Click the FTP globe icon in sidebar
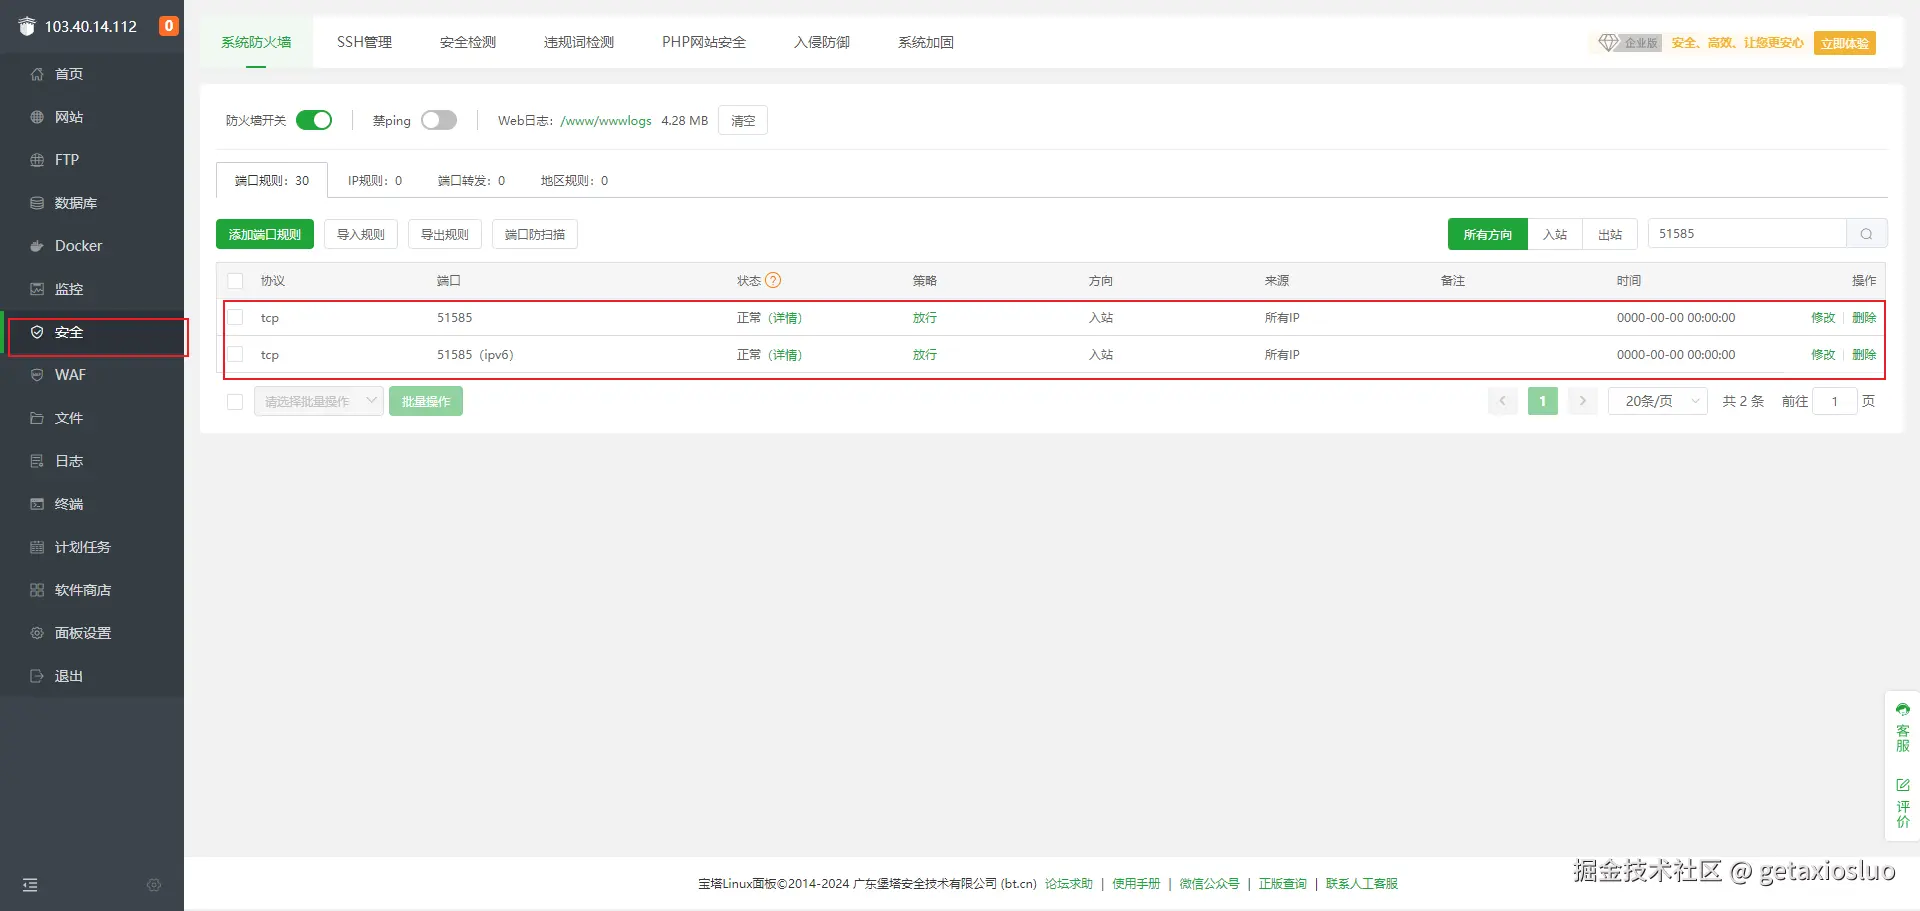This screenshot has width=1920, height=911. click(37, 160)
